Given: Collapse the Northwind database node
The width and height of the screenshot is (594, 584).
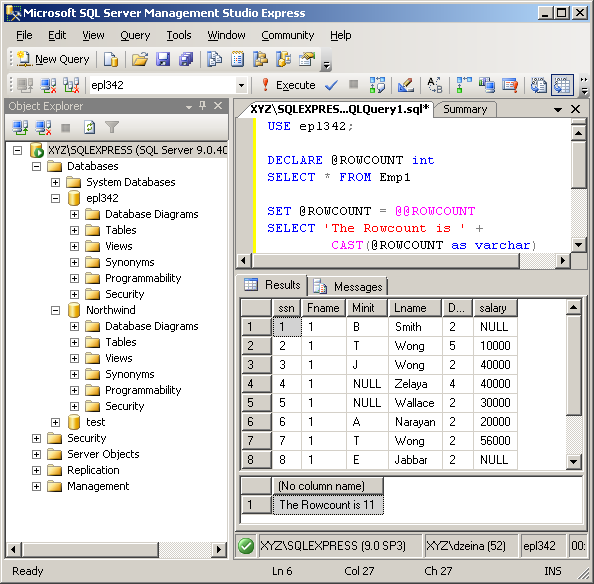Looking at the screenshot, I should click(x=55, y=310).
